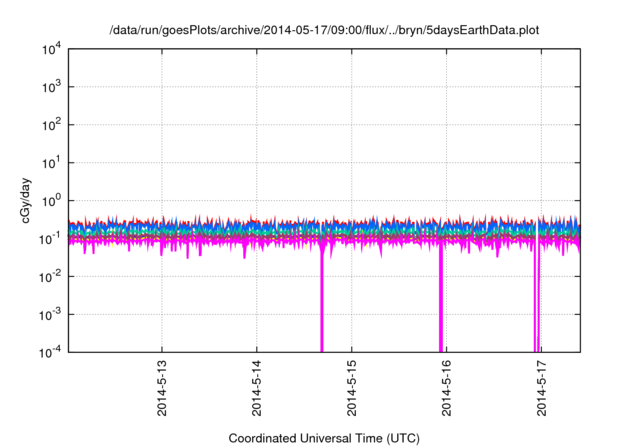Image resolution: width=640 pixels, height=448 pixels.
Task: Click the 10^4 y-axis tick label
Action: pyautogui.click(x=51, y=50)
